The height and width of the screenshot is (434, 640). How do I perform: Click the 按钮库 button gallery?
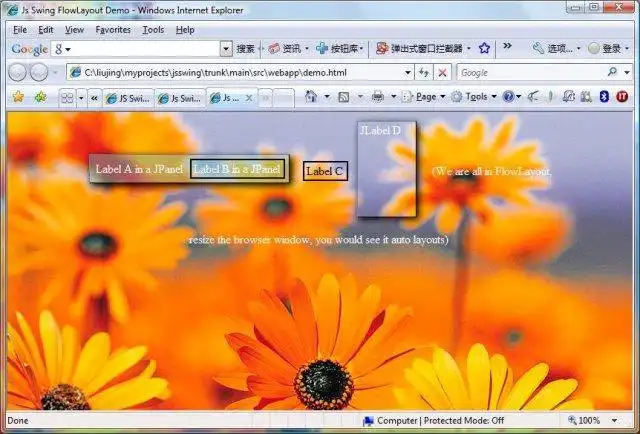pos(340,49)
